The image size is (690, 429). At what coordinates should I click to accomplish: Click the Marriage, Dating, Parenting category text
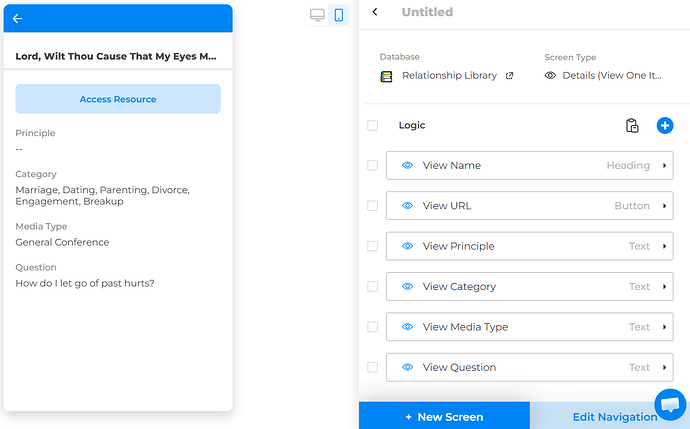click(103, 196)
